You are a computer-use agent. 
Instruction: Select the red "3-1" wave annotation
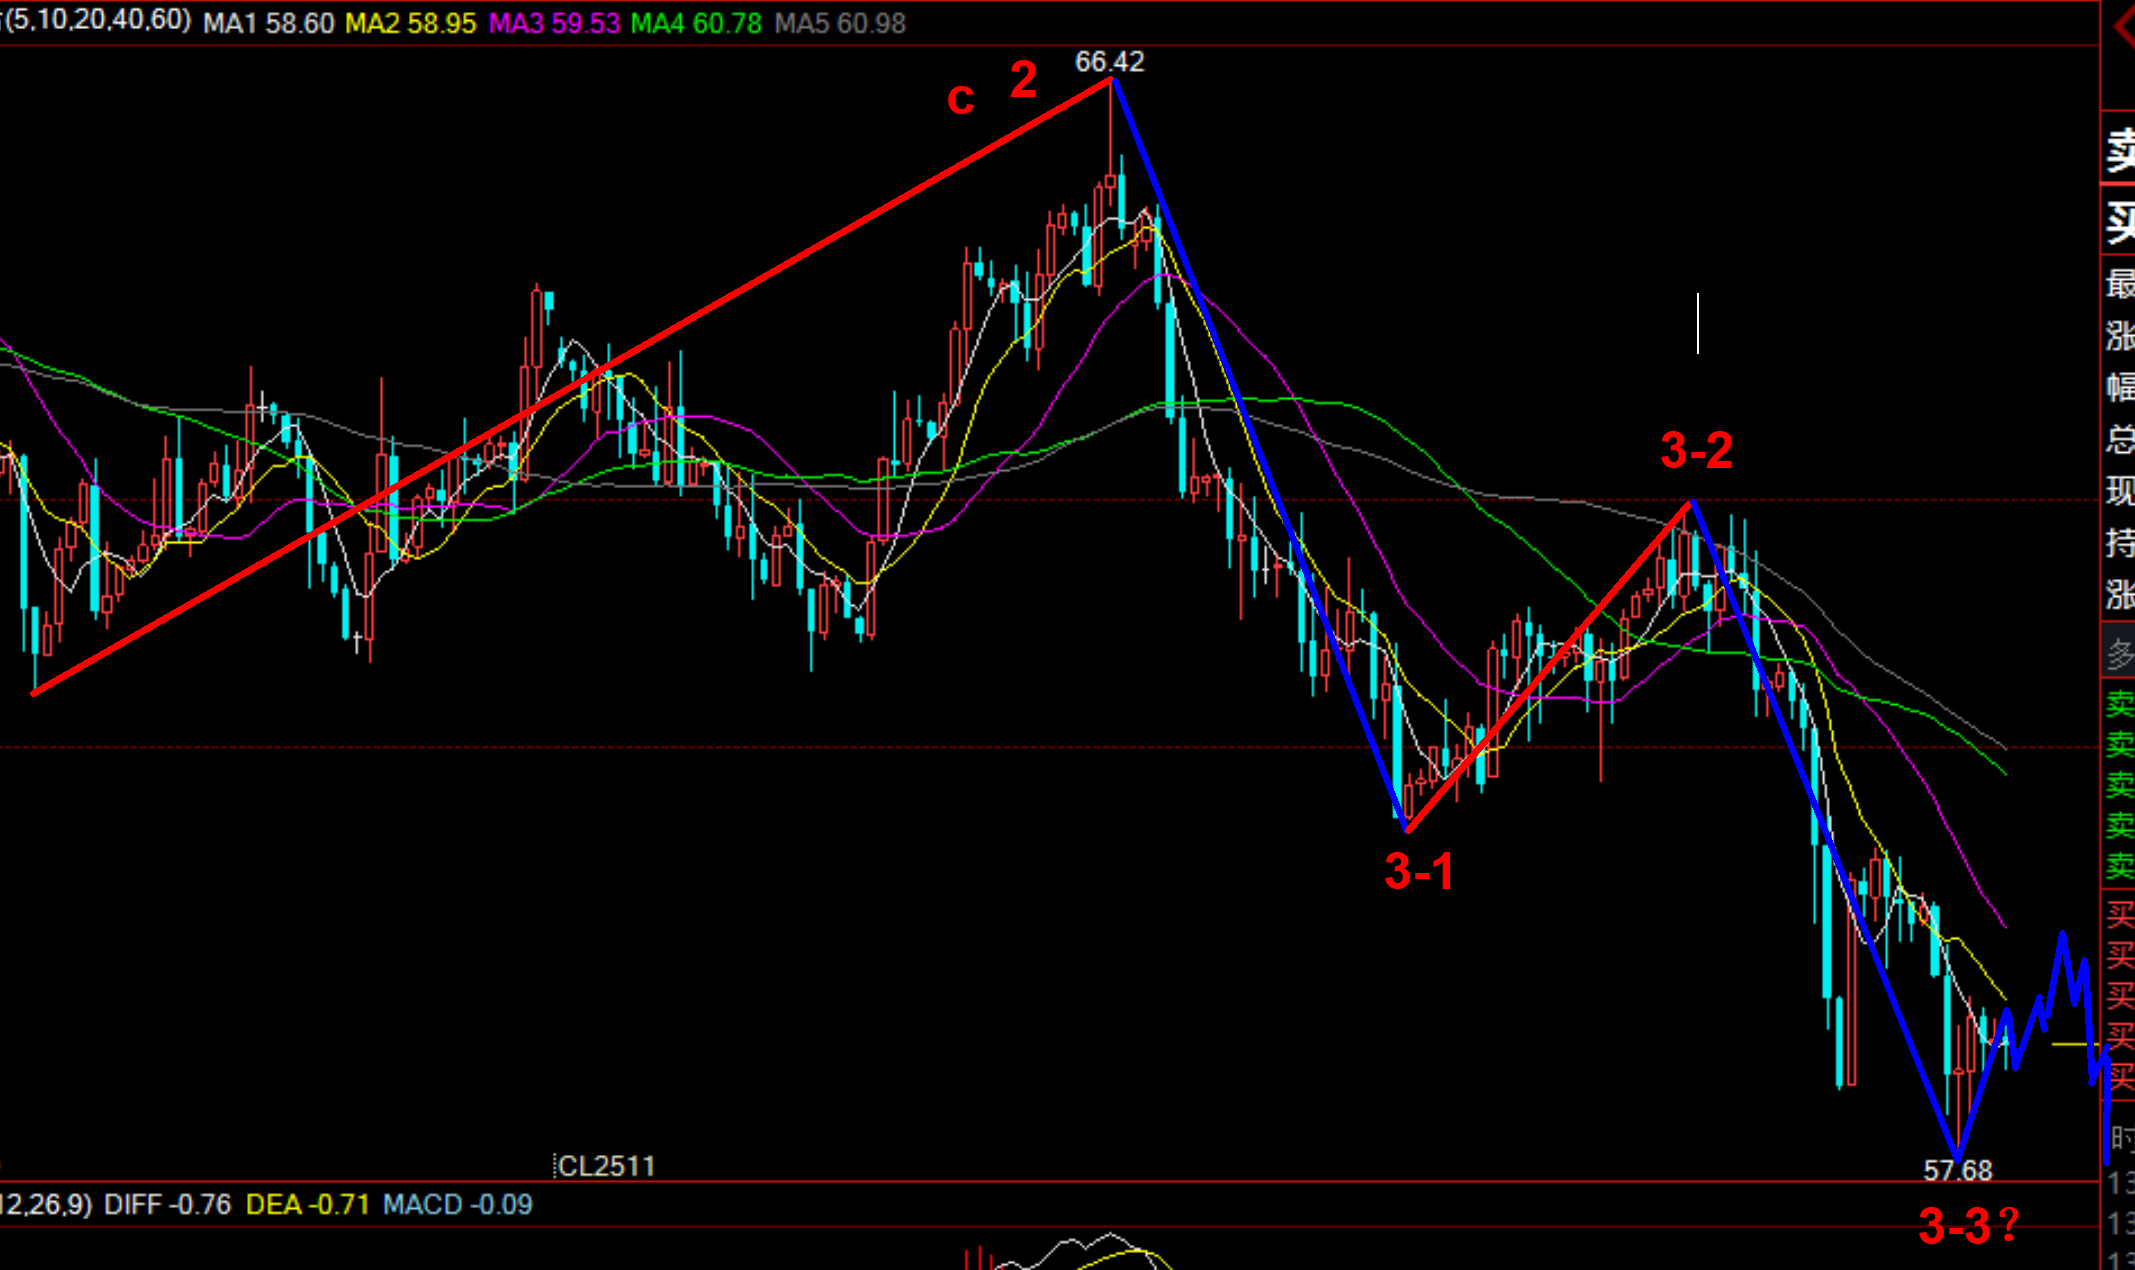coord(1419,872)
